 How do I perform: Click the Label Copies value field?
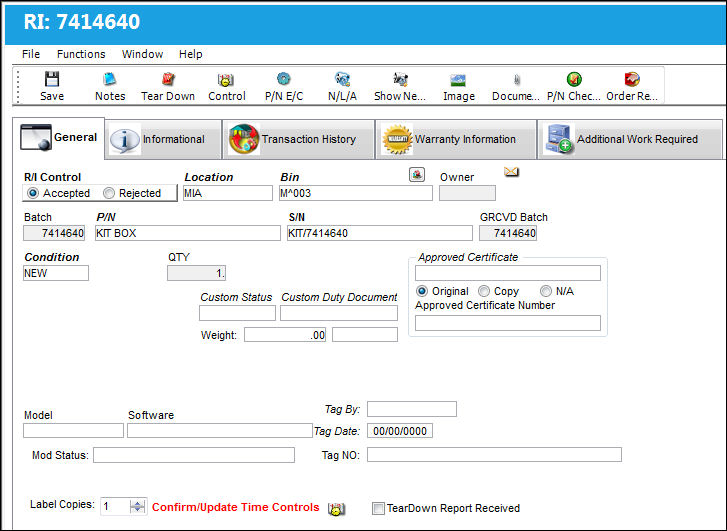pos(115,506)
